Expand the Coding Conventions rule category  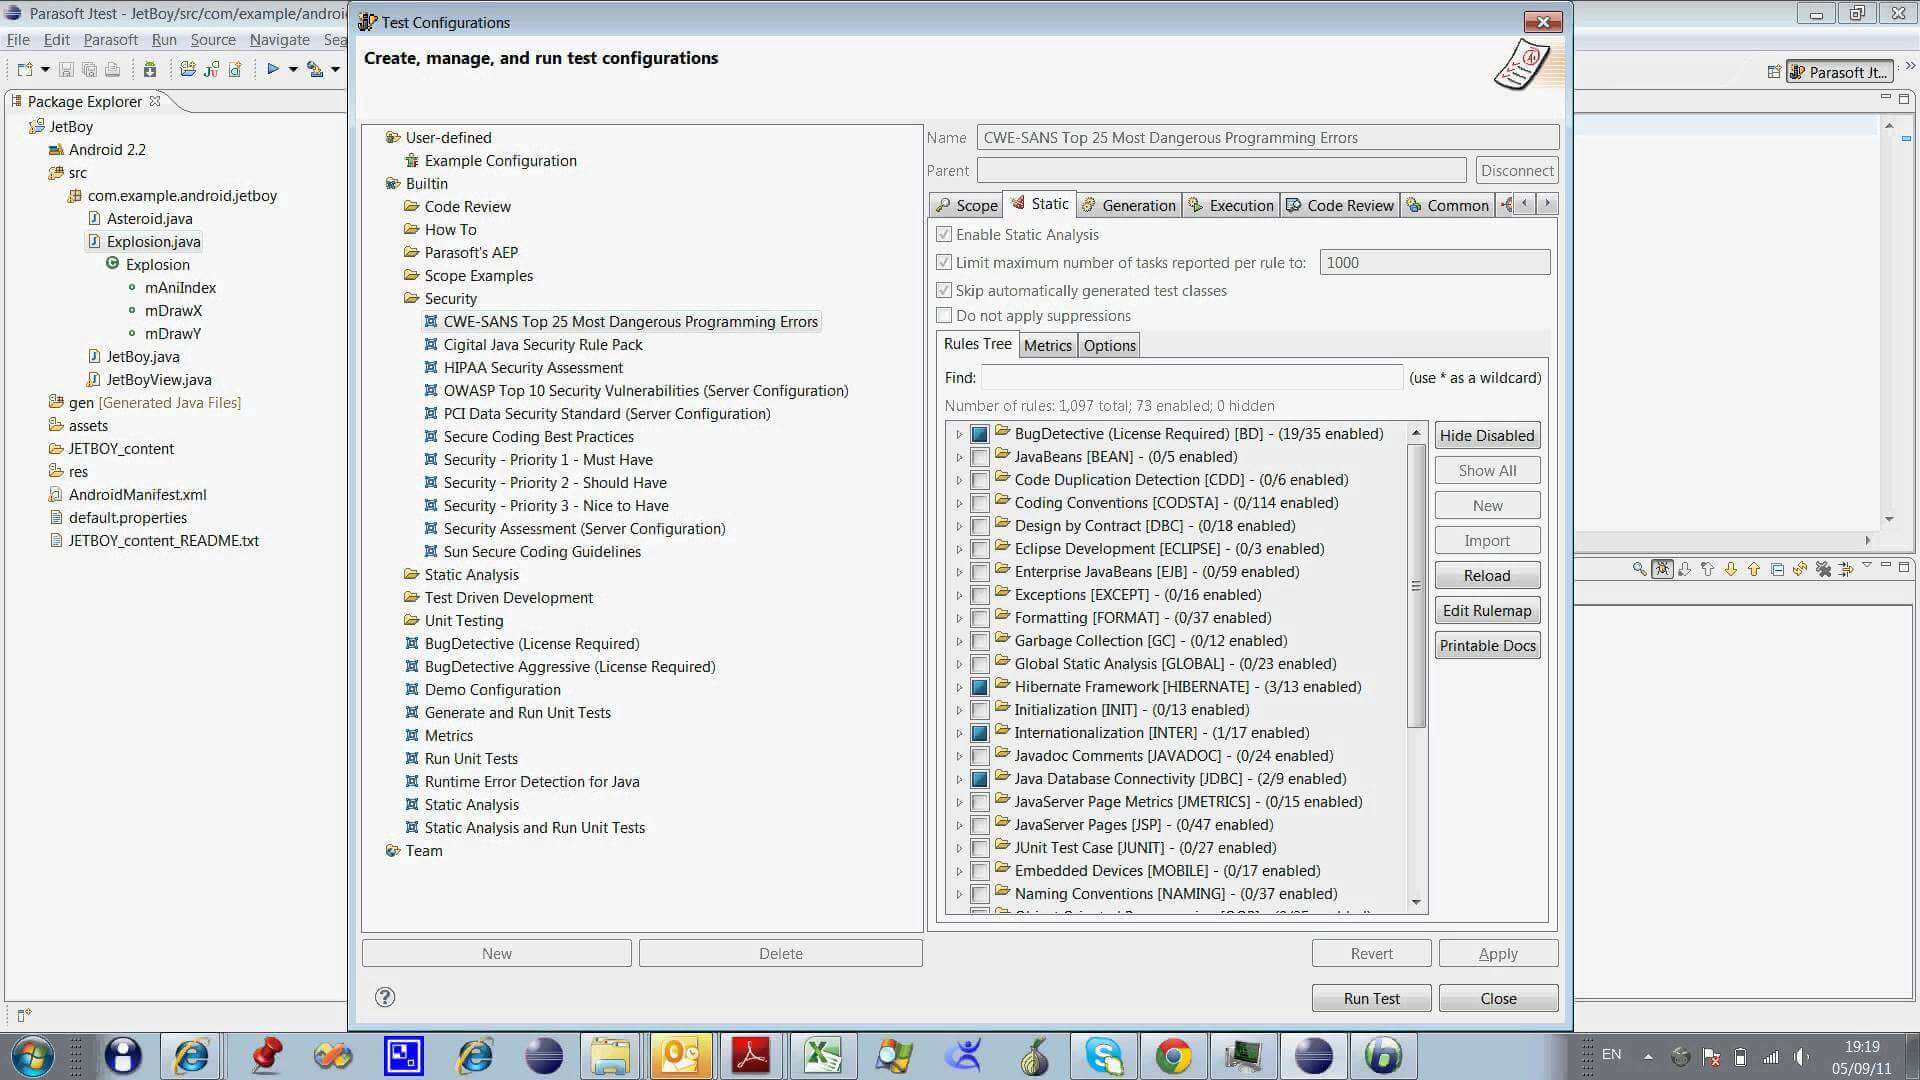pyautogui.click(x=959, y=504)
